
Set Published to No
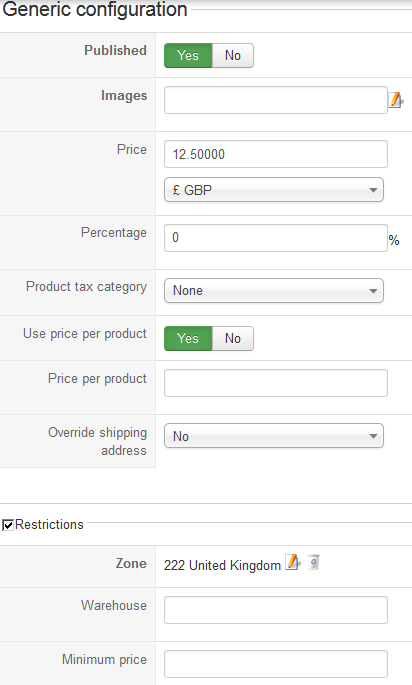pyautogui.click(x=233, y=55)
